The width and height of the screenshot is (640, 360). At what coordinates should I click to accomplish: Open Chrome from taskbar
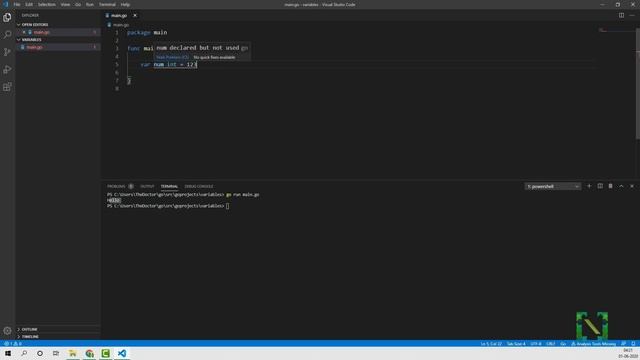tap(89, 353)
